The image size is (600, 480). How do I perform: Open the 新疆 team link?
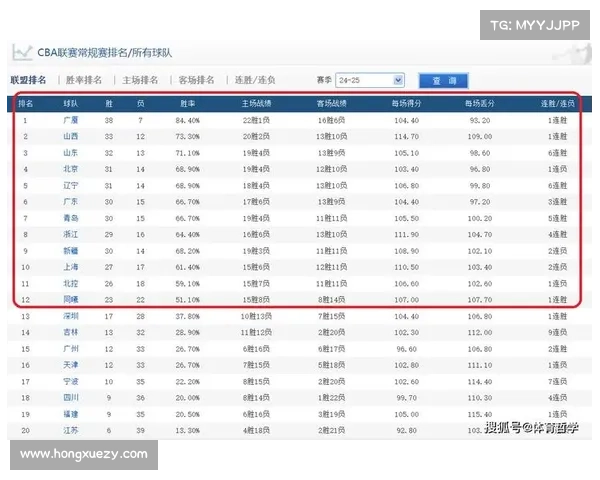click(71, 251)
